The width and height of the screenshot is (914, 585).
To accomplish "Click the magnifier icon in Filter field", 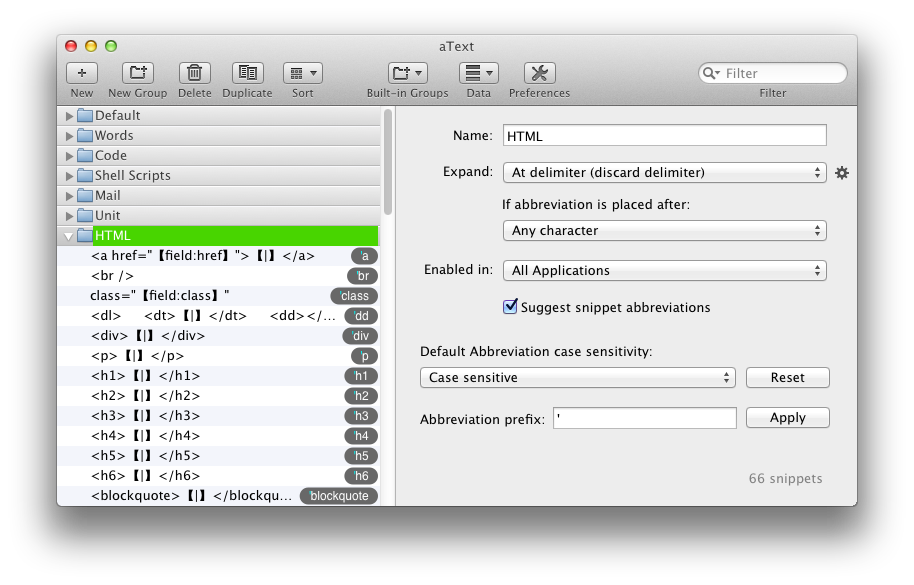I will click(x=711, y=73).
